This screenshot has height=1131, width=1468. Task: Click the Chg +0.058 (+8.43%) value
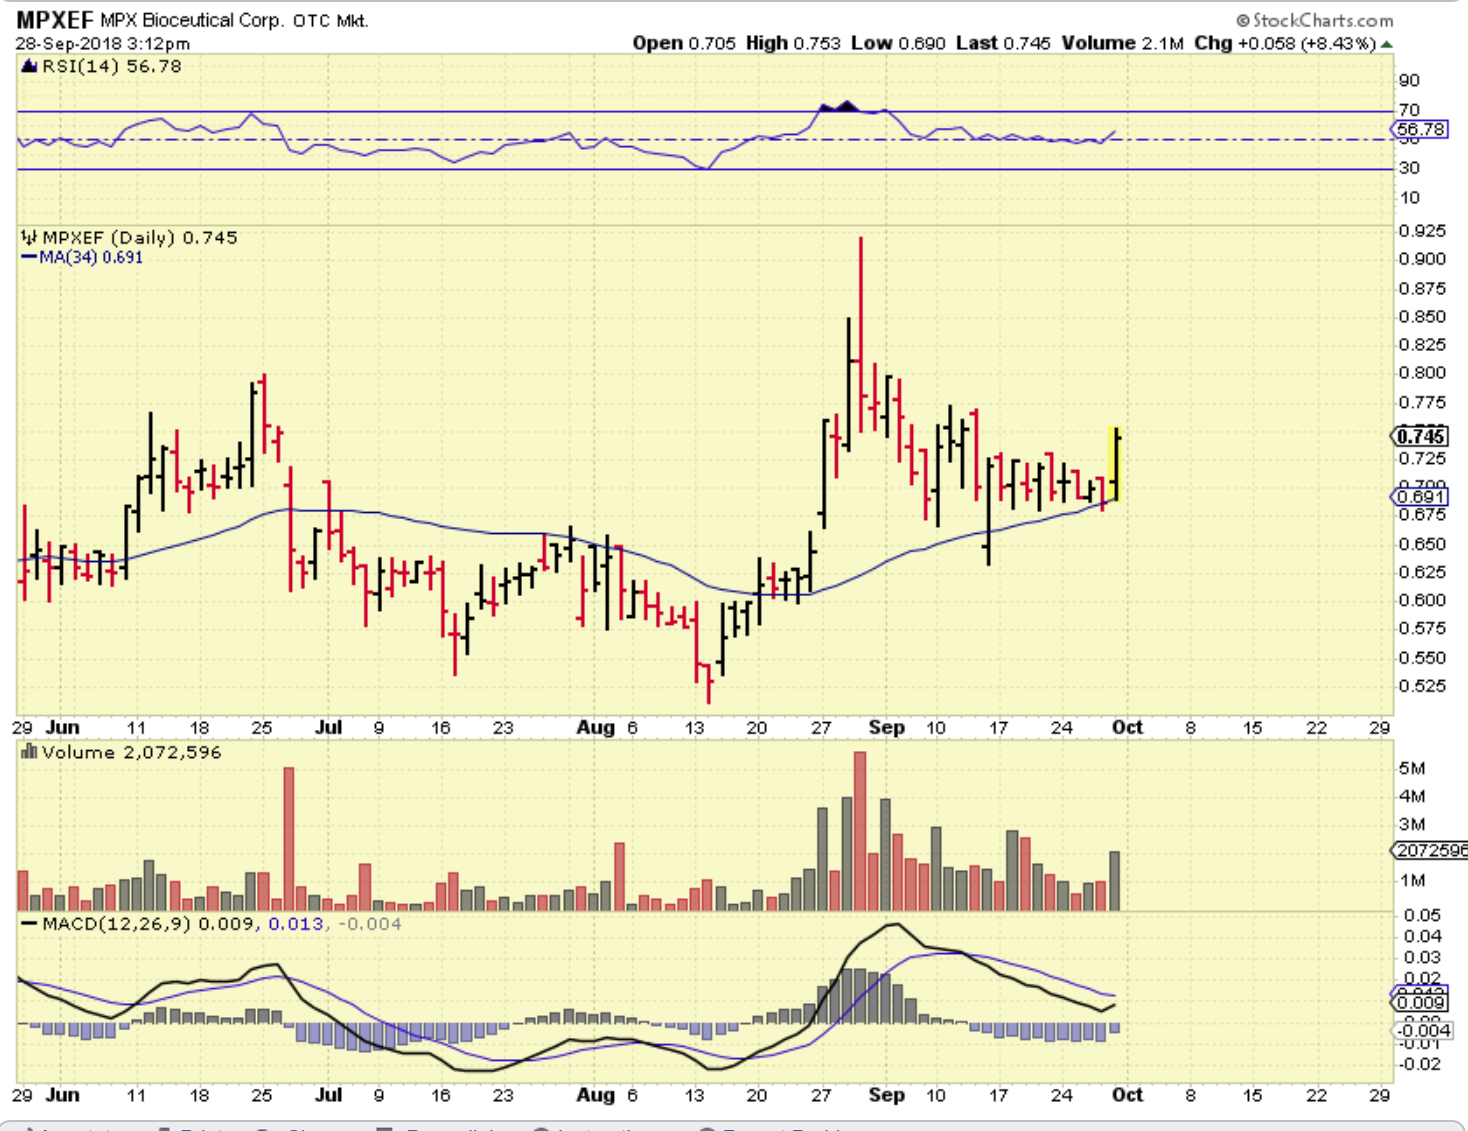pos(1285,43)
